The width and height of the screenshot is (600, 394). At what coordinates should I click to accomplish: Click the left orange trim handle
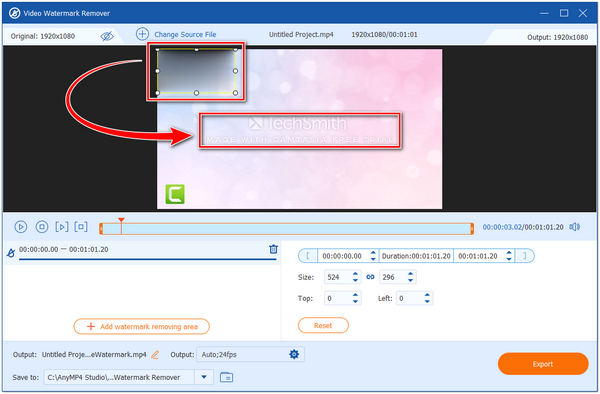click(101, 229)
